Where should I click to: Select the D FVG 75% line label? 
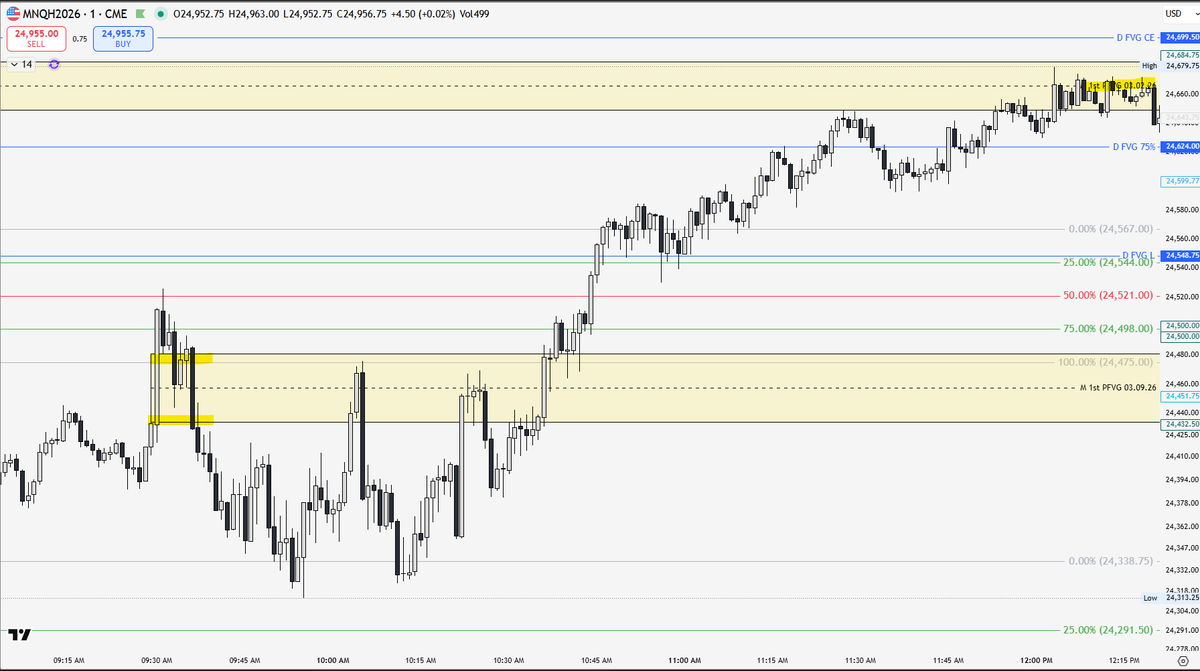(1134, 147)
